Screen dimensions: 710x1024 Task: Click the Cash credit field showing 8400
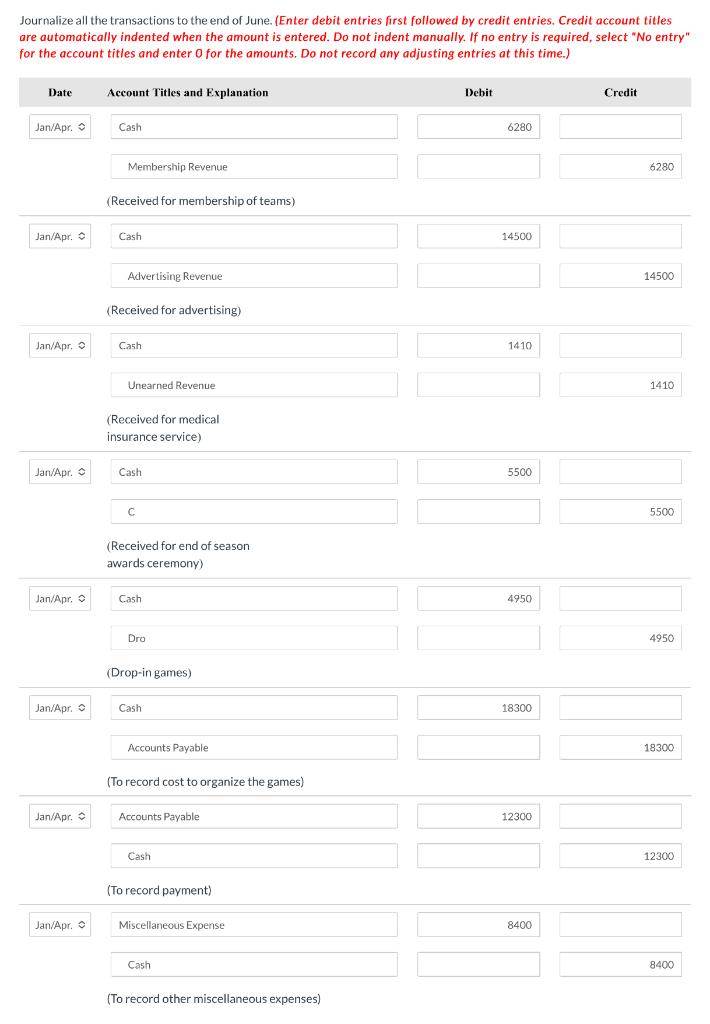click(620, 964)
